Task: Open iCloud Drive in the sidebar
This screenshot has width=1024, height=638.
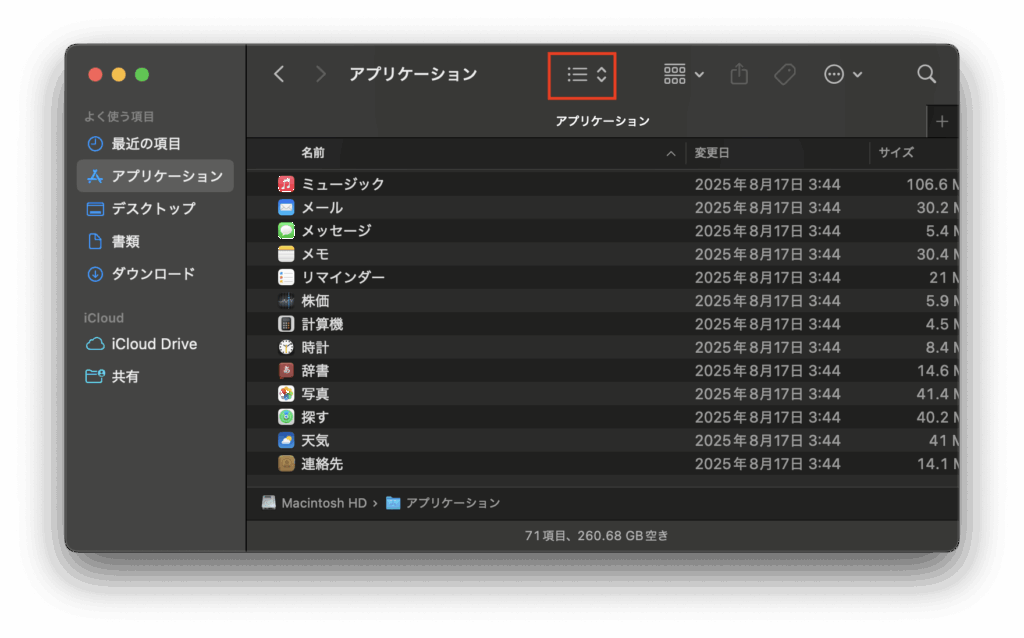Action: pyautogui.click(x=154, y=344)
